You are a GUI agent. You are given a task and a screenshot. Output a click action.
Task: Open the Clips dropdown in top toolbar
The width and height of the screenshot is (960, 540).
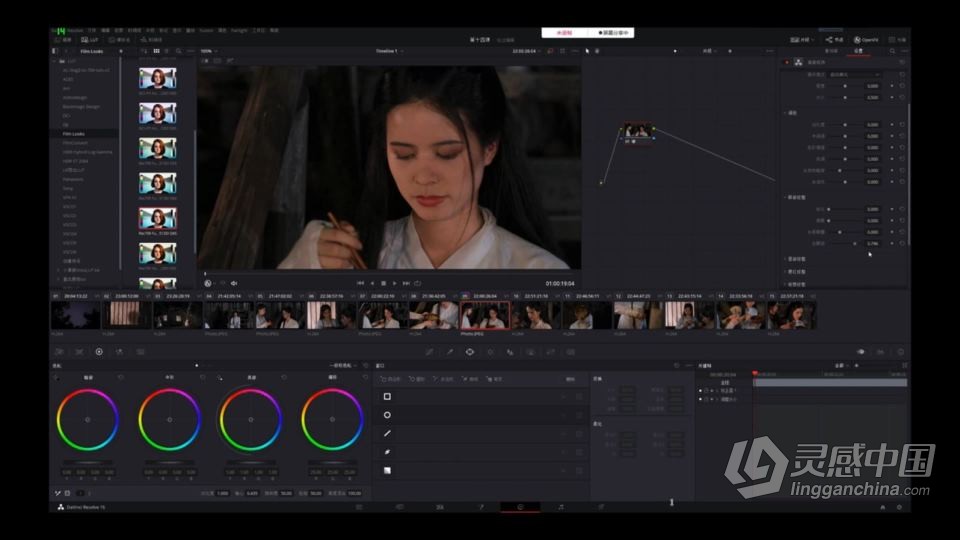coord(803,40)
